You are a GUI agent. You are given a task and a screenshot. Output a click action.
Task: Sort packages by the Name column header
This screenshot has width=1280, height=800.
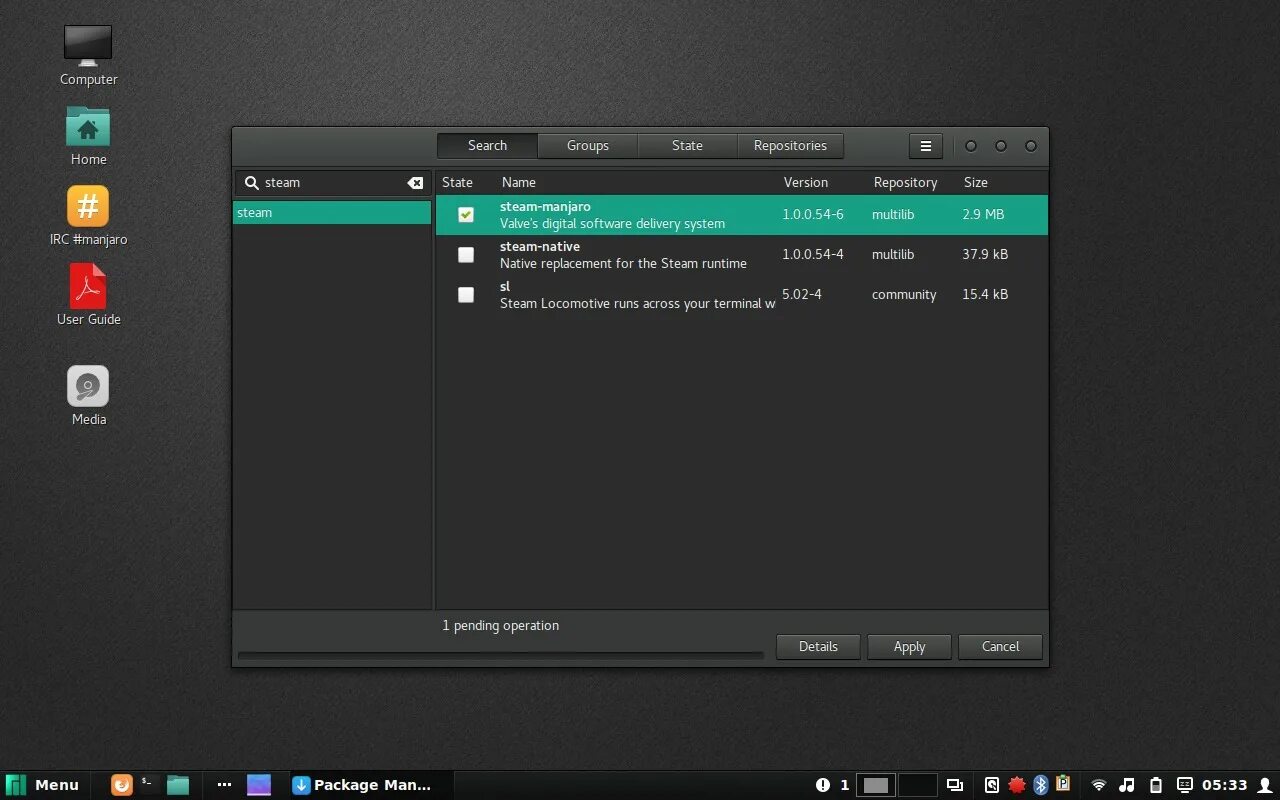pos(519,183)
